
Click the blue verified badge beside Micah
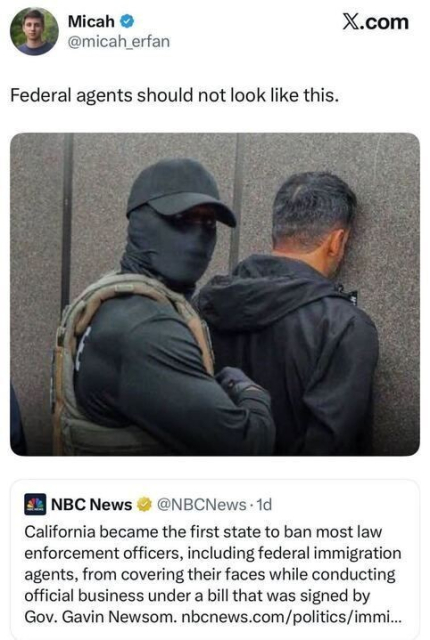pyautogui.click(x=127, y=21)
